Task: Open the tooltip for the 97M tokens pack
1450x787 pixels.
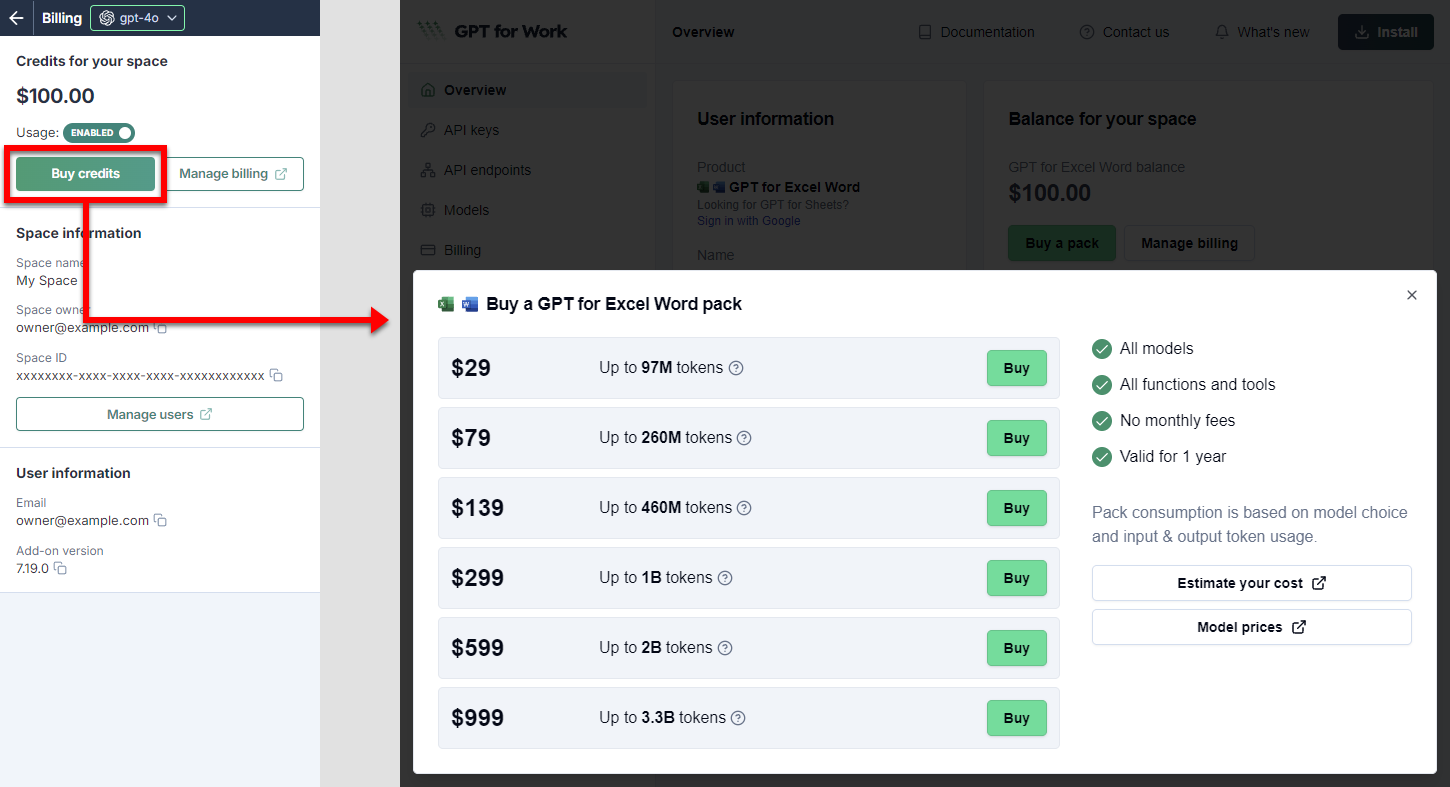Action: pos(736,368)
